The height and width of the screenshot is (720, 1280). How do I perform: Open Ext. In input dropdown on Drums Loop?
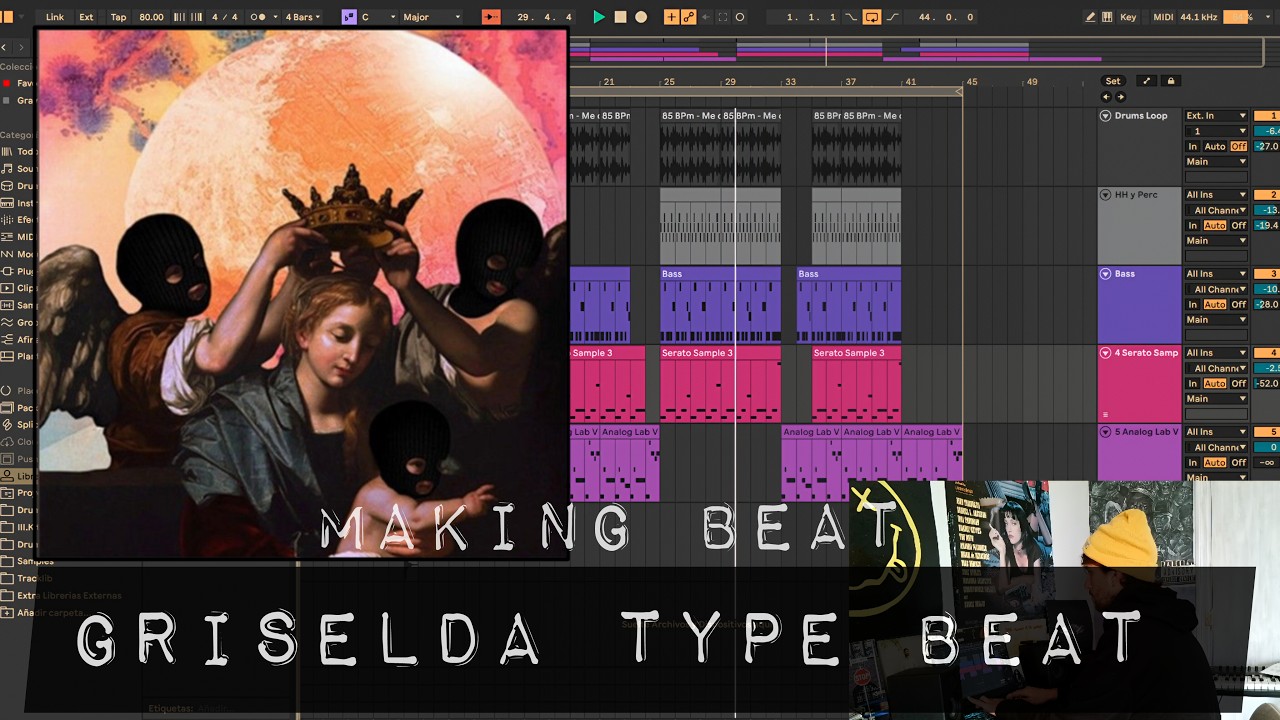coord(1216,116)
